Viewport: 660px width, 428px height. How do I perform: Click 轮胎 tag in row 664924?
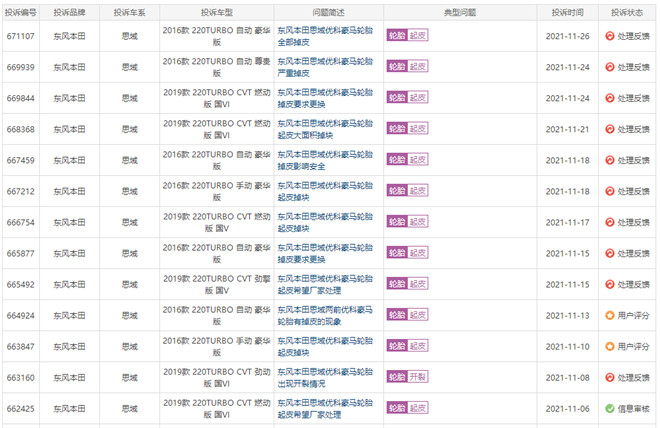(397, 315)
